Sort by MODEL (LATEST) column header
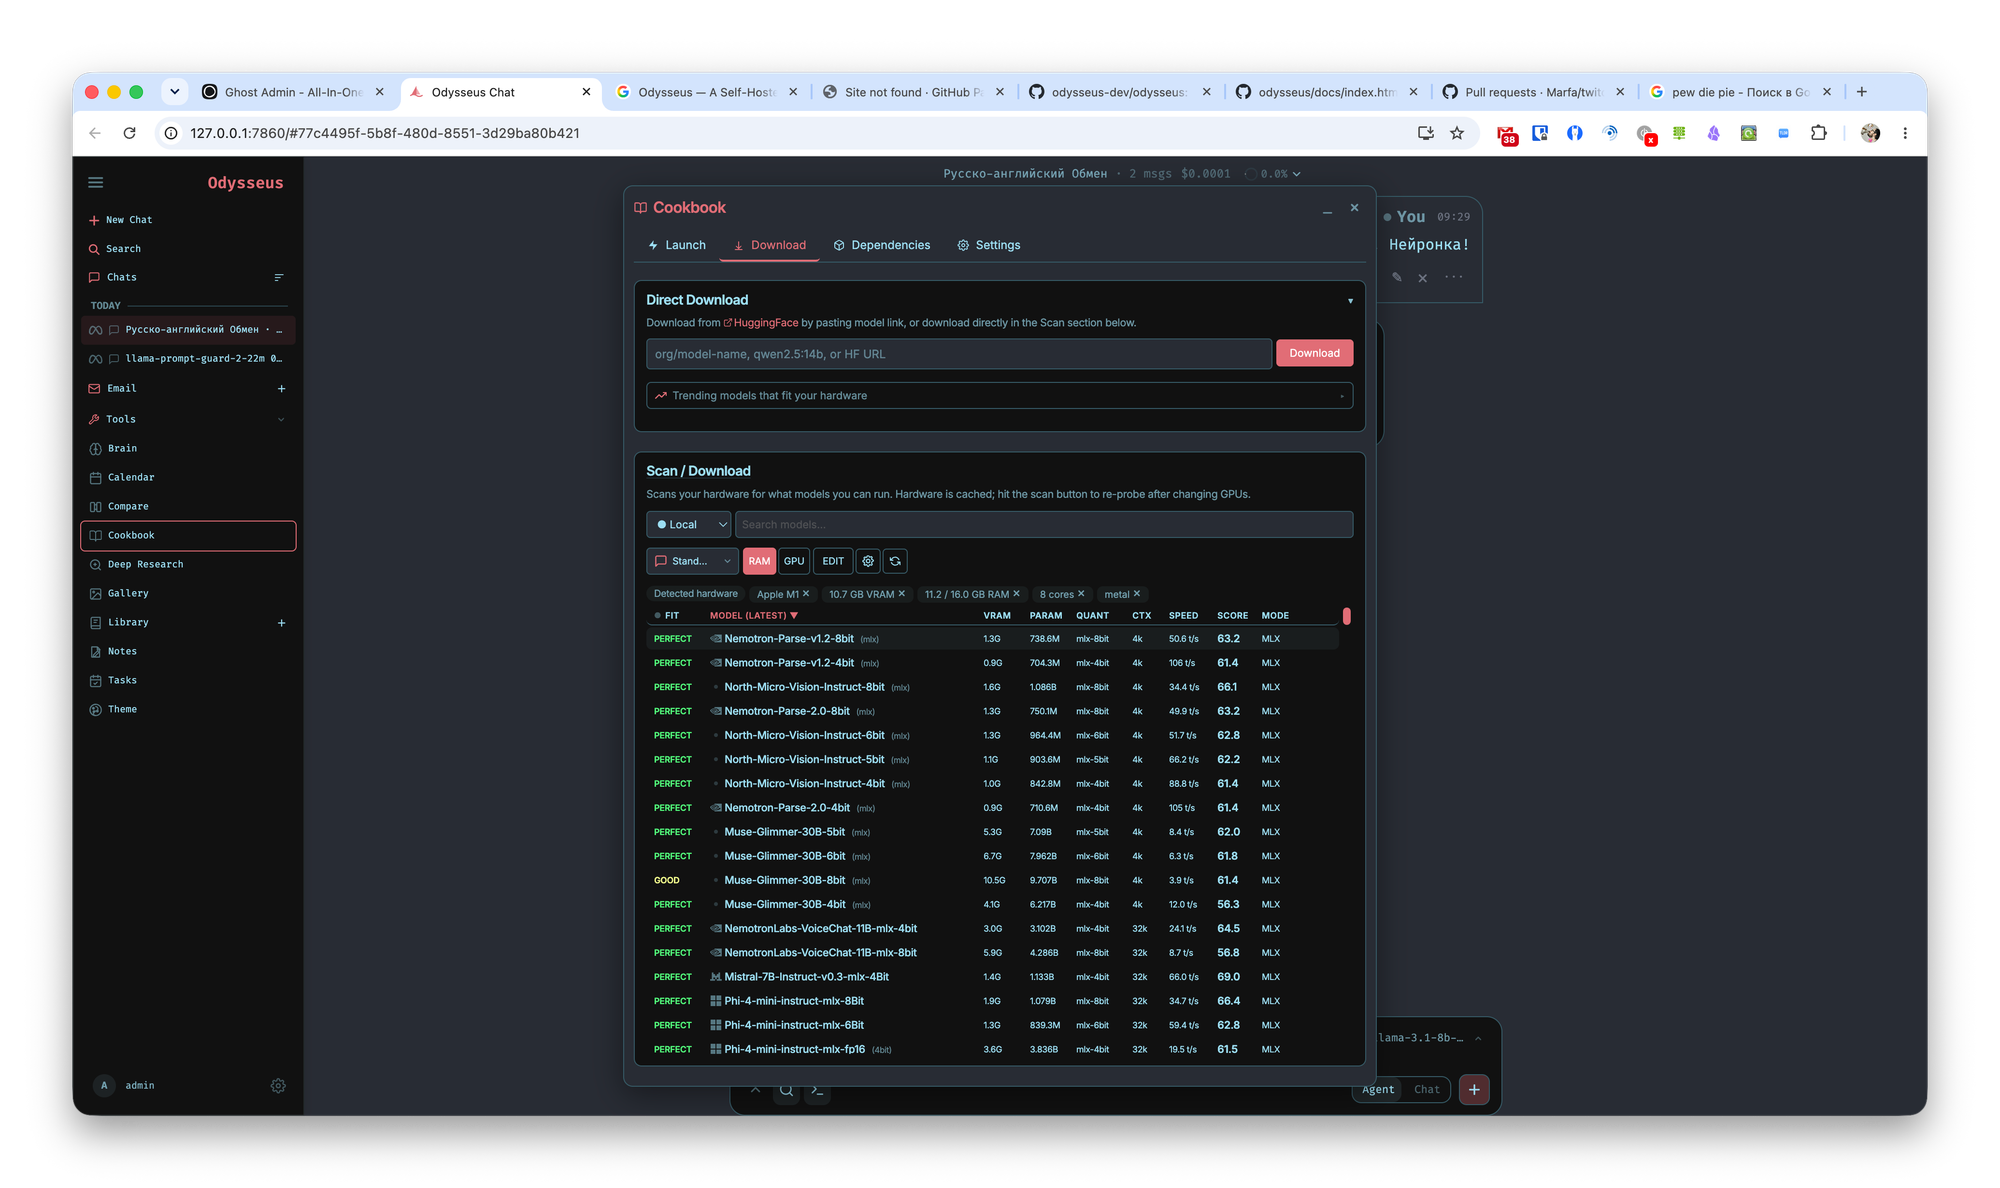 tap(754, 616)
